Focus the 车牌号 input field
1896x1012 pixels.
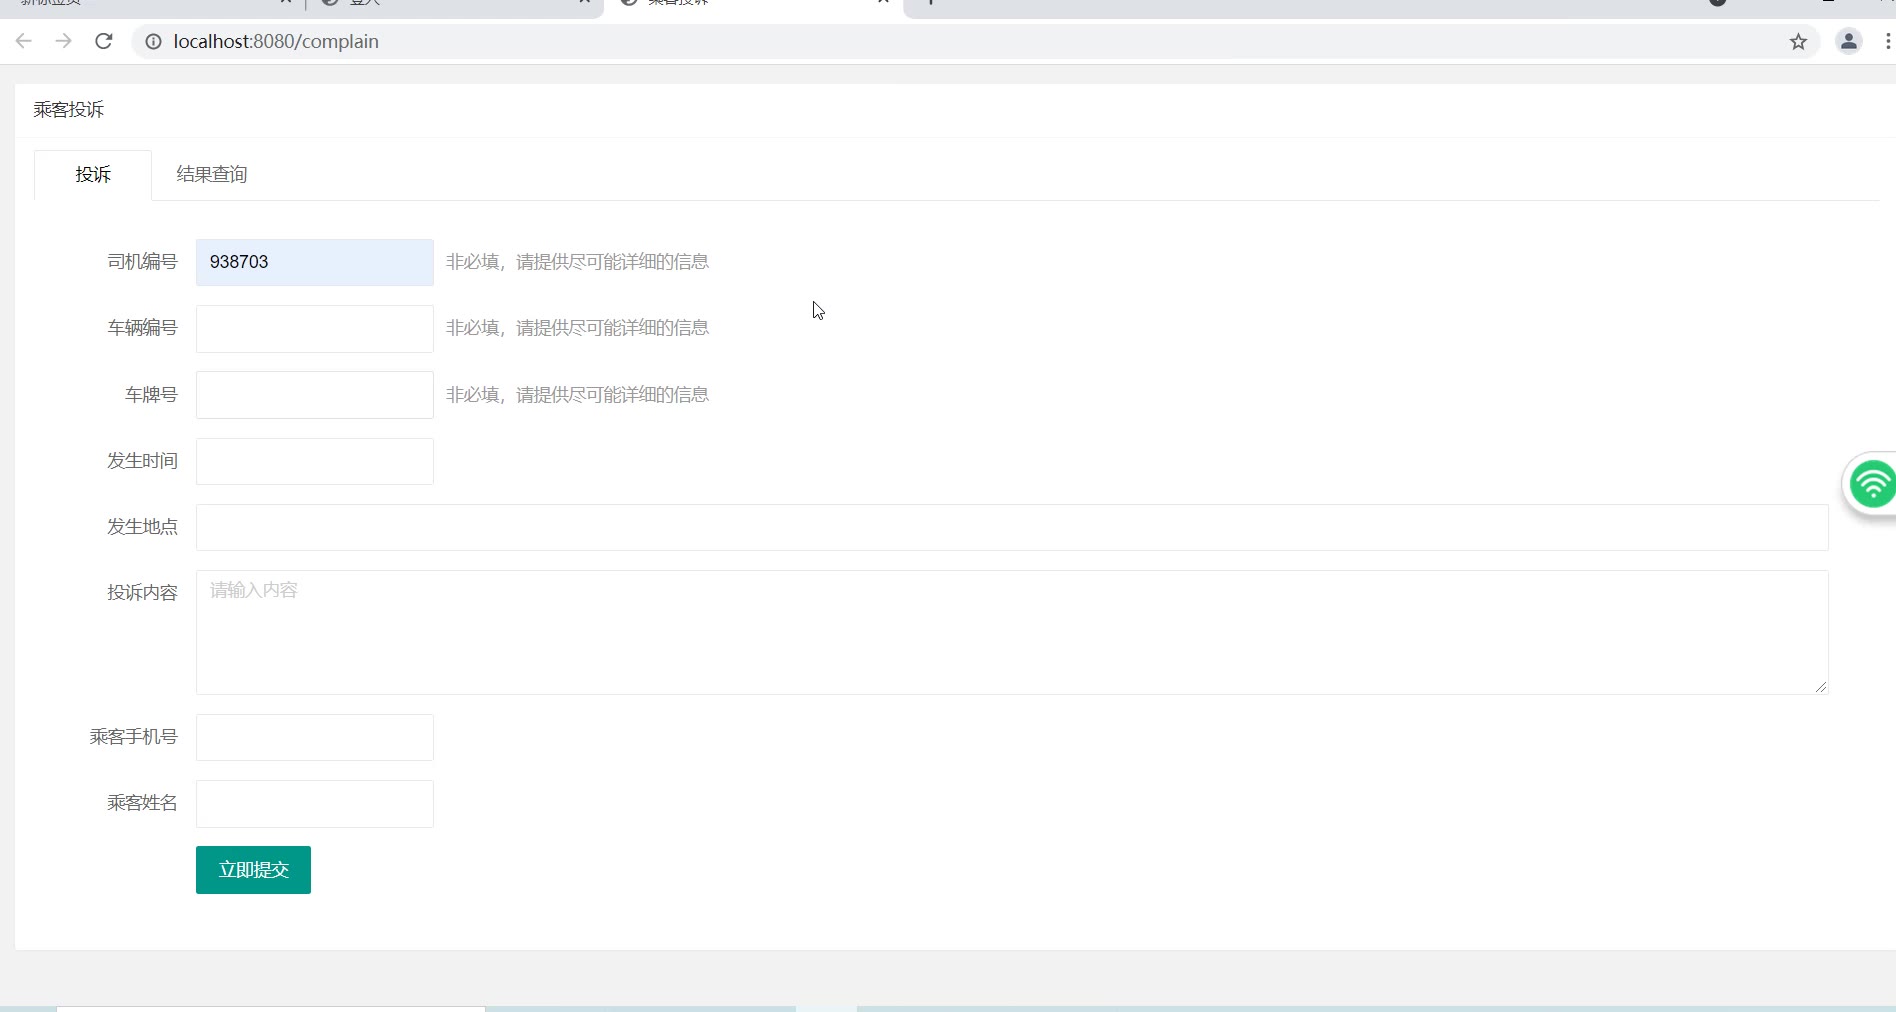315,395
